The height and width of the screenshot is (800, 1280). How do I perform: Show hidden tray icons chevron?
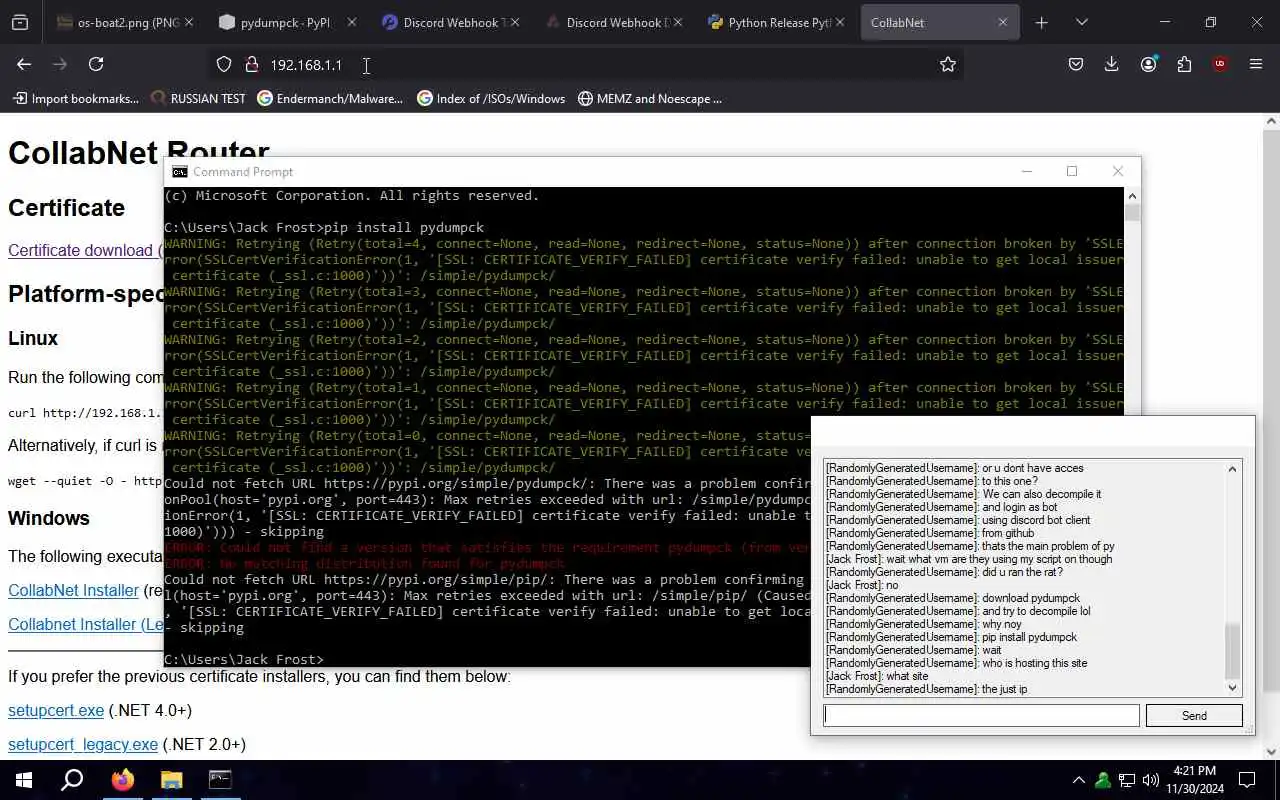pos(1078,780)
